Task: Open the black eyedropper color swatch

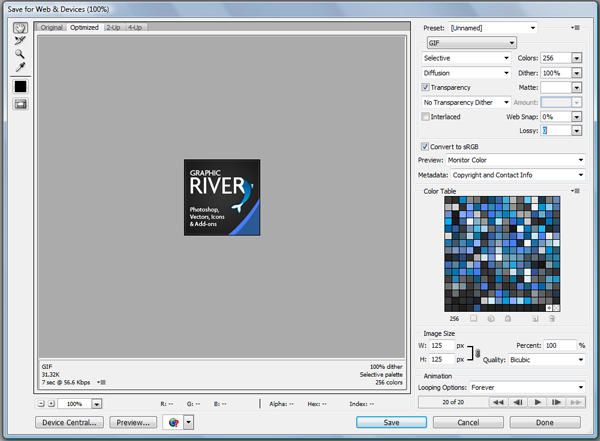Action: pos(20,87)
